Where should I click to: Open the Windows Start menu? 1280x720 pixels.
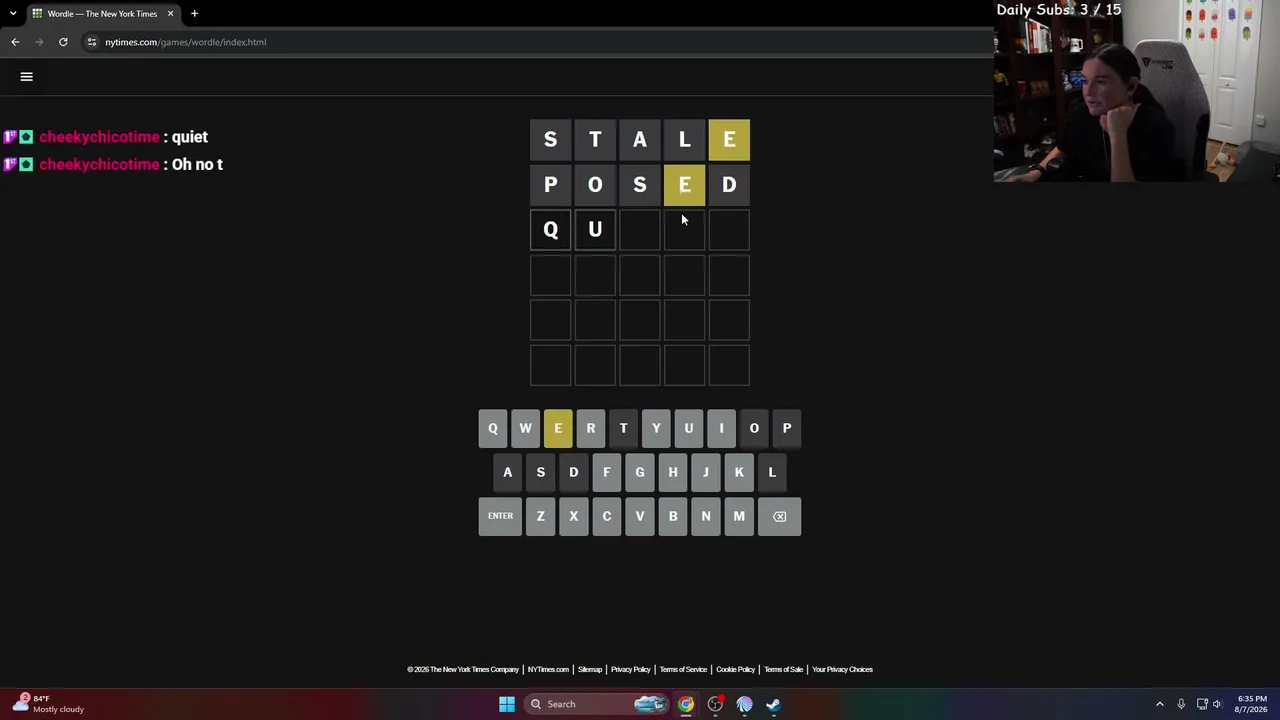[x=507, y=704]
